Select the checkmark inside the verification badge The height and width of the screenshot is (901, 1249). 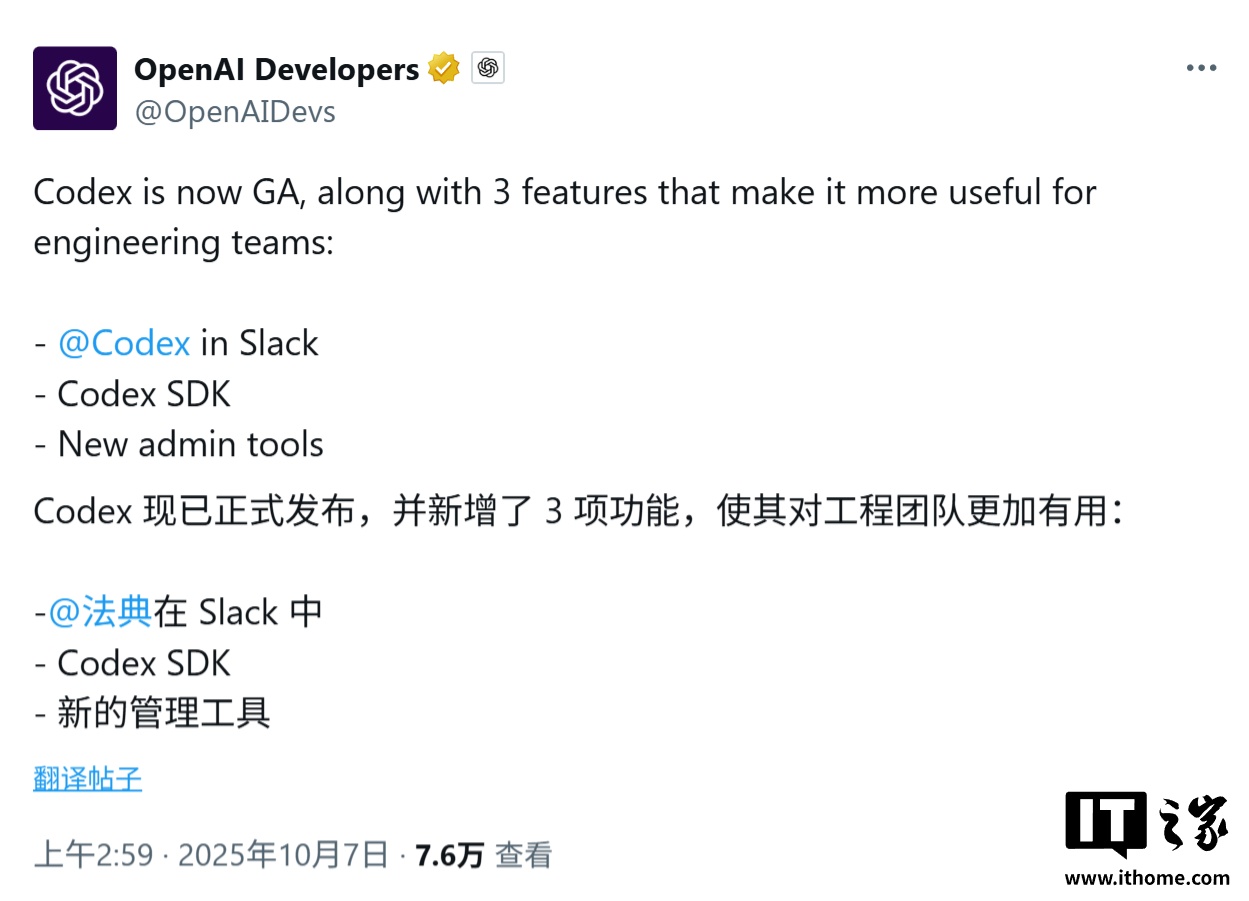[444, 68]
